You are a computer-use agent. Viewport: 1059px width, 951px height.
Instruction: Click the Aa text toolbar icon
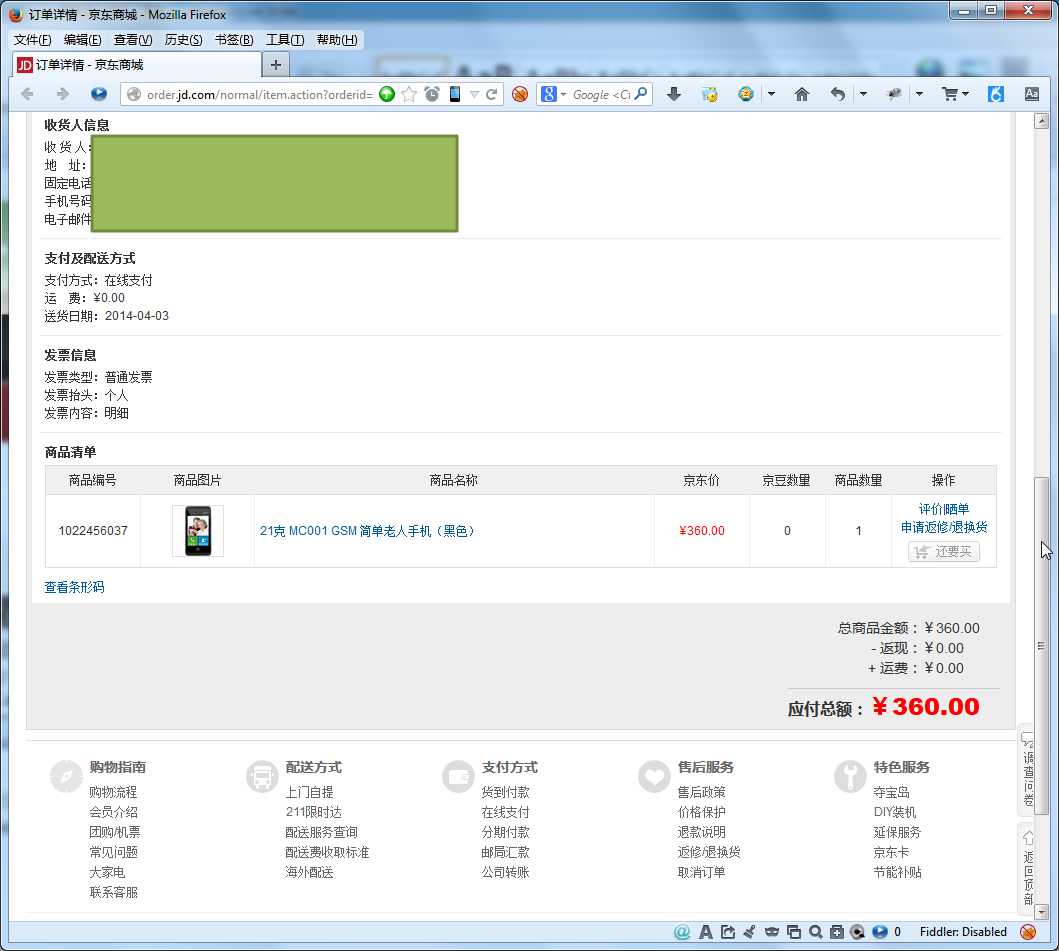(1032, 94)
